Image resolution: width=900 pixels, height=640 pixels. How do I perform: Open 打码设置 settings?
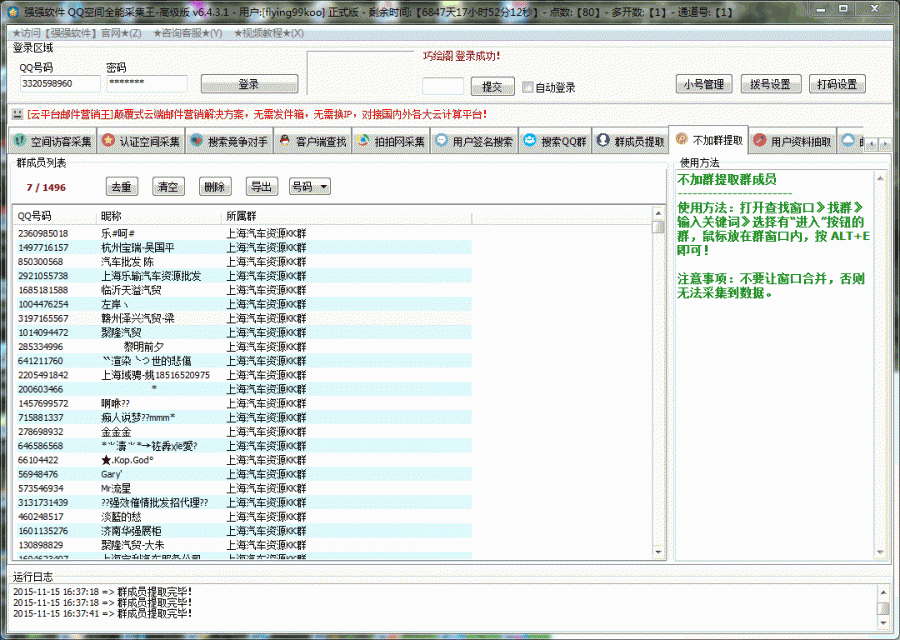(x=837, y=84)
